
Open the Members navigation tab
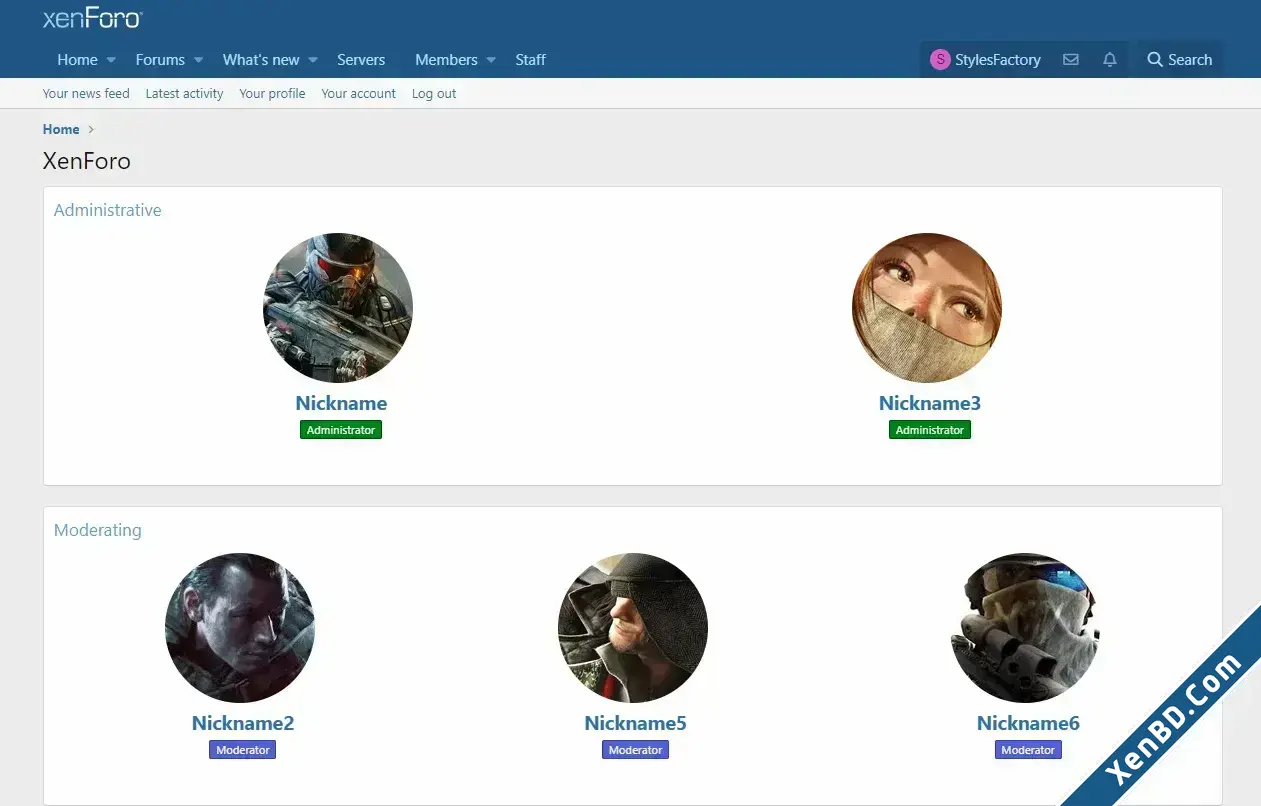pos(446,60)
